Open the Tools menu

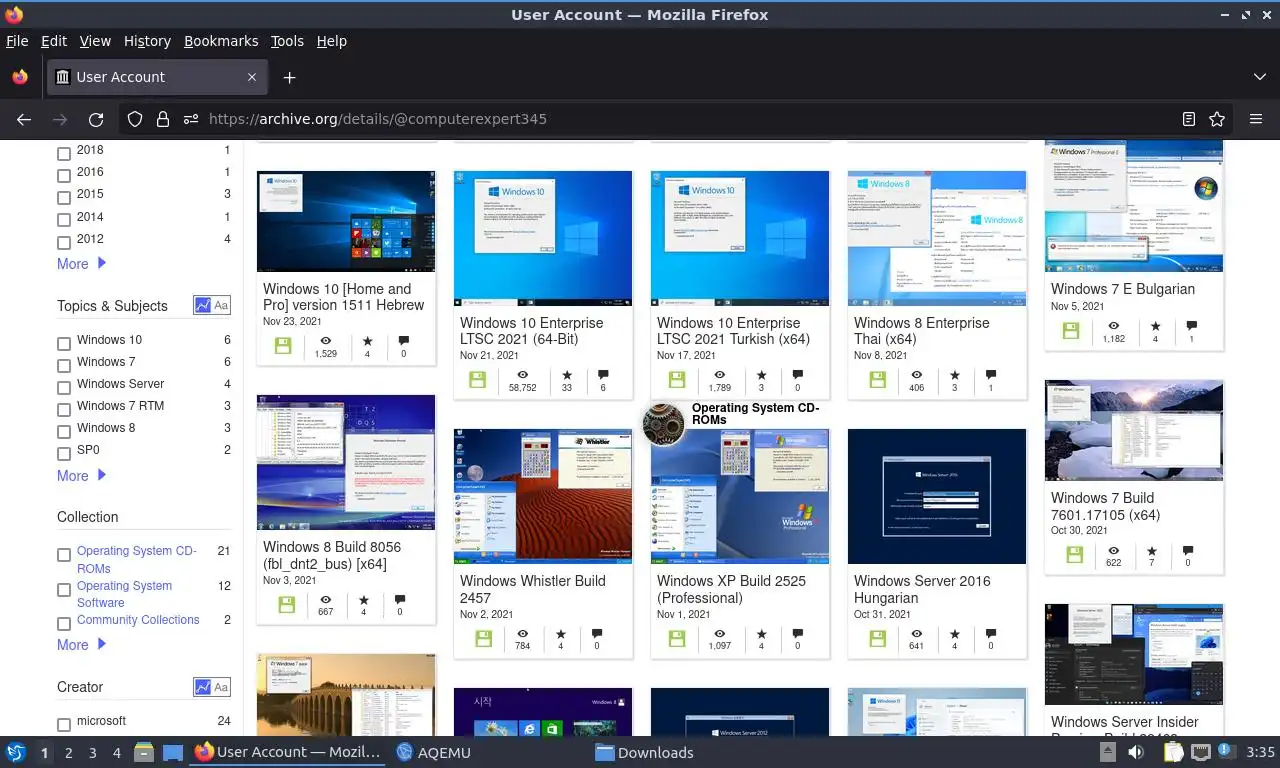(287, 41)
